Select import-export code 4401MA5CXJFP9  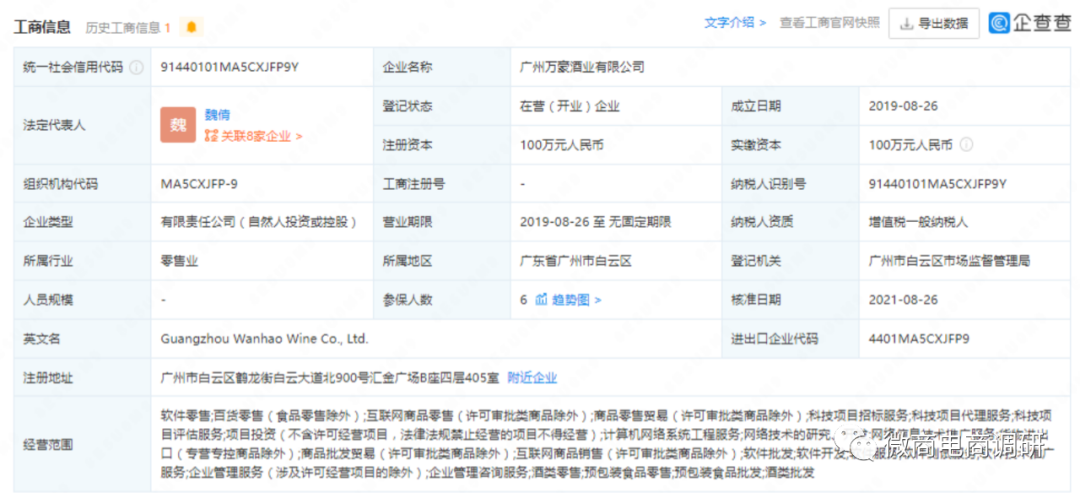[x=920, y=339]
